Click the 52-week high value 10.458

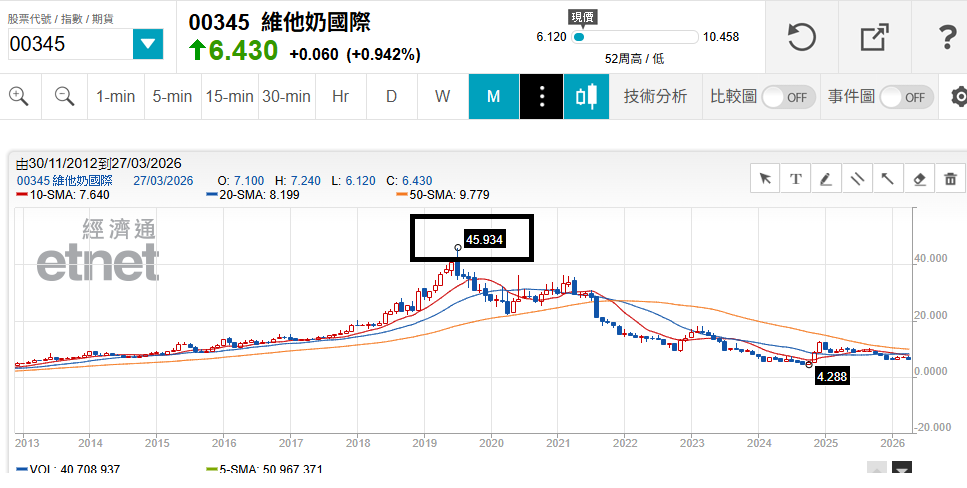[x=721, y=37]
